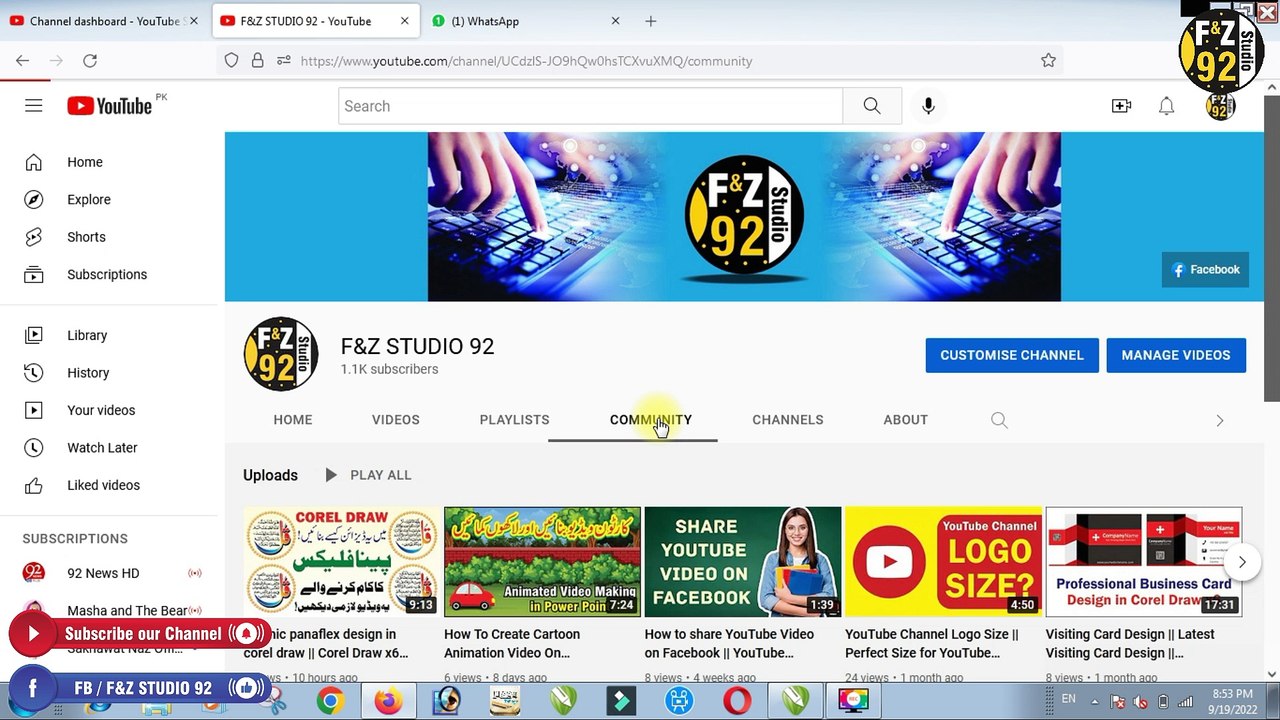Screen dimensions: 1280x720
Task: View site security via the padlock icon
Action: pyautogui.click(x=258, y=61)
